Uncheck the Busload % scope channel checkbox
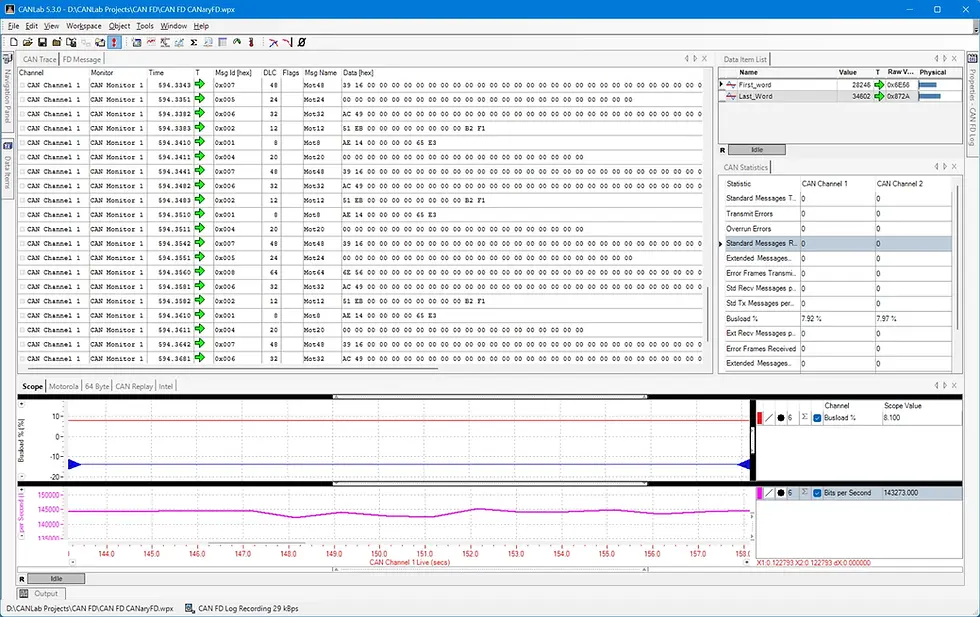The width and height of the screenshot is (980, 617). (817, 418)
